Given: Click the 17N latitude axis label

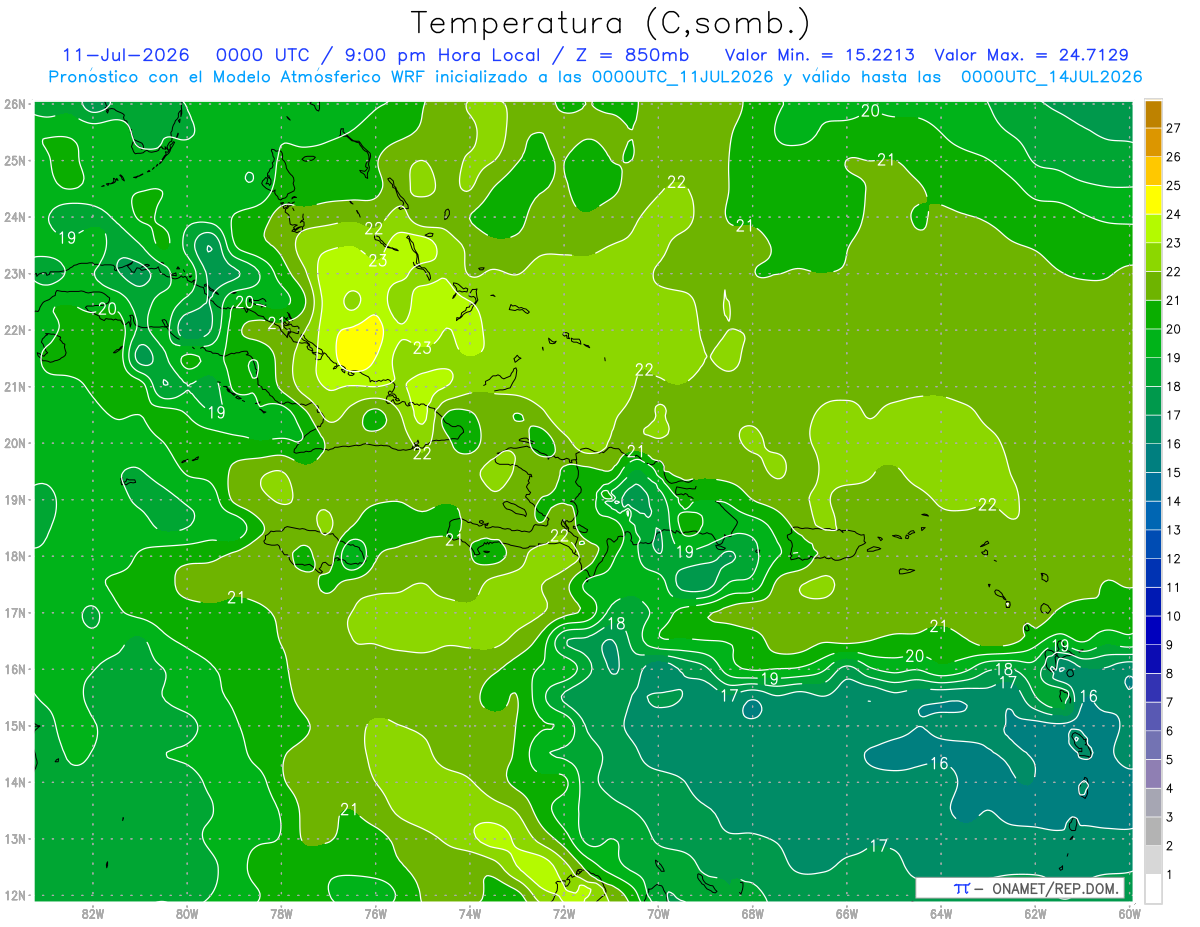Looking at the screenshot, I should pyautogui.click(x=14, y=613).
